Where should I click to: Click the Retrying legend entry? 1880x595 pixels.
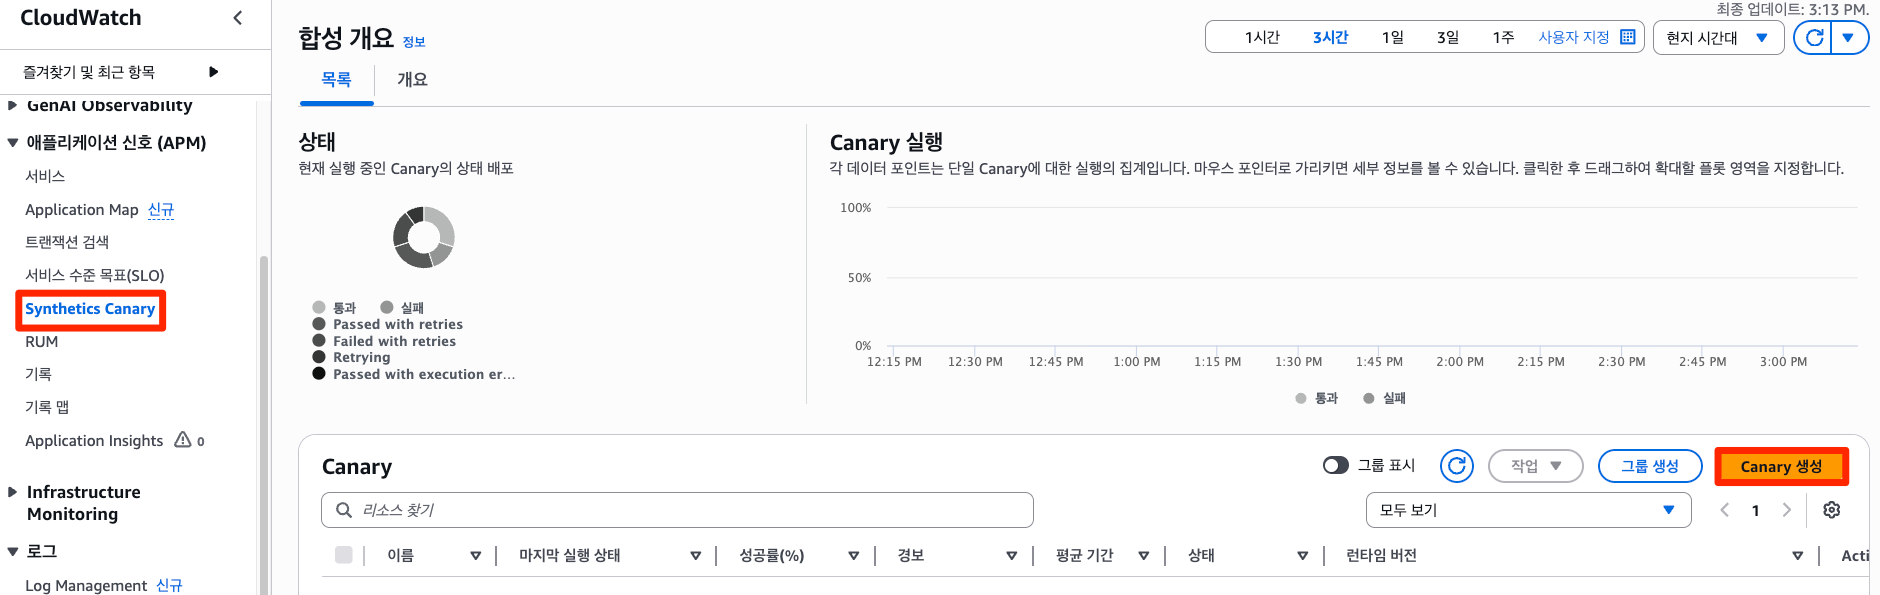[351, 357]
